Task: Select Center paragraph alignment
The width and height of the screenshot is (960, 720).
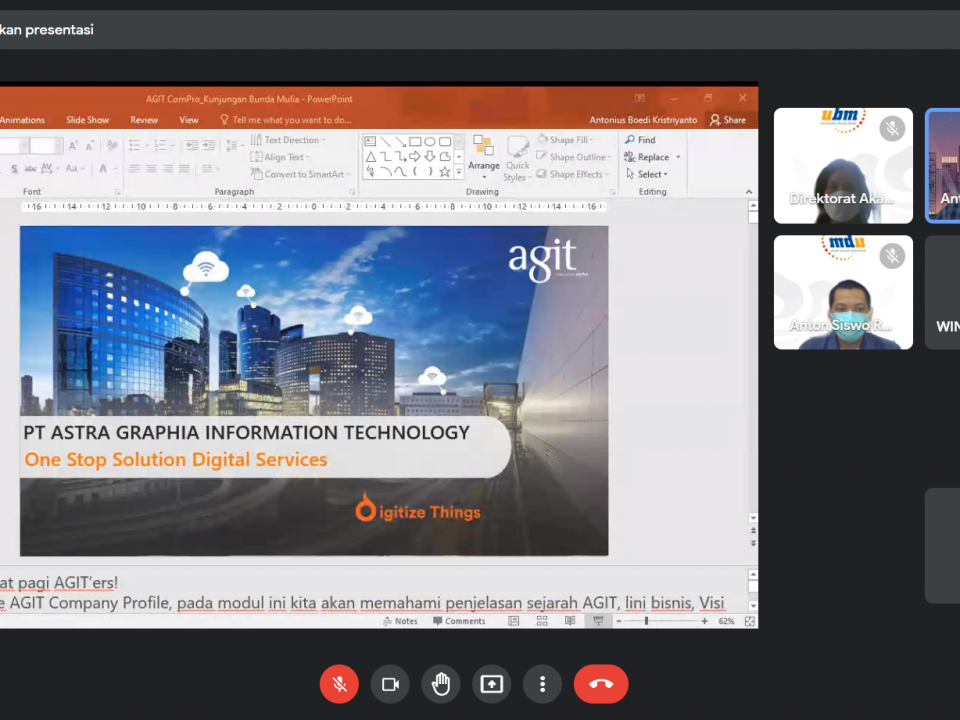Action: coord(151,168)
